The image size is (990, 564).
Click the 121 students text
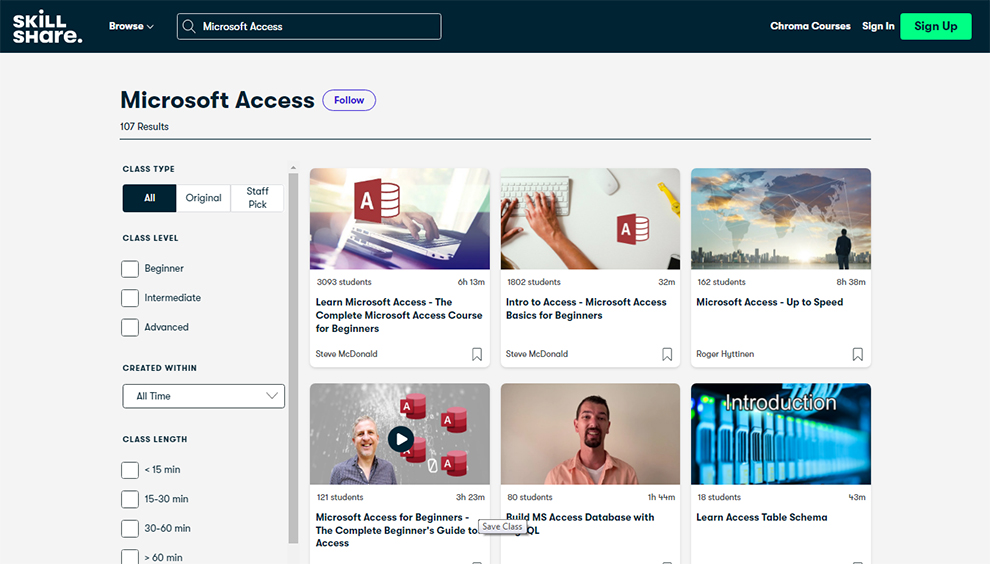point(340,498)
